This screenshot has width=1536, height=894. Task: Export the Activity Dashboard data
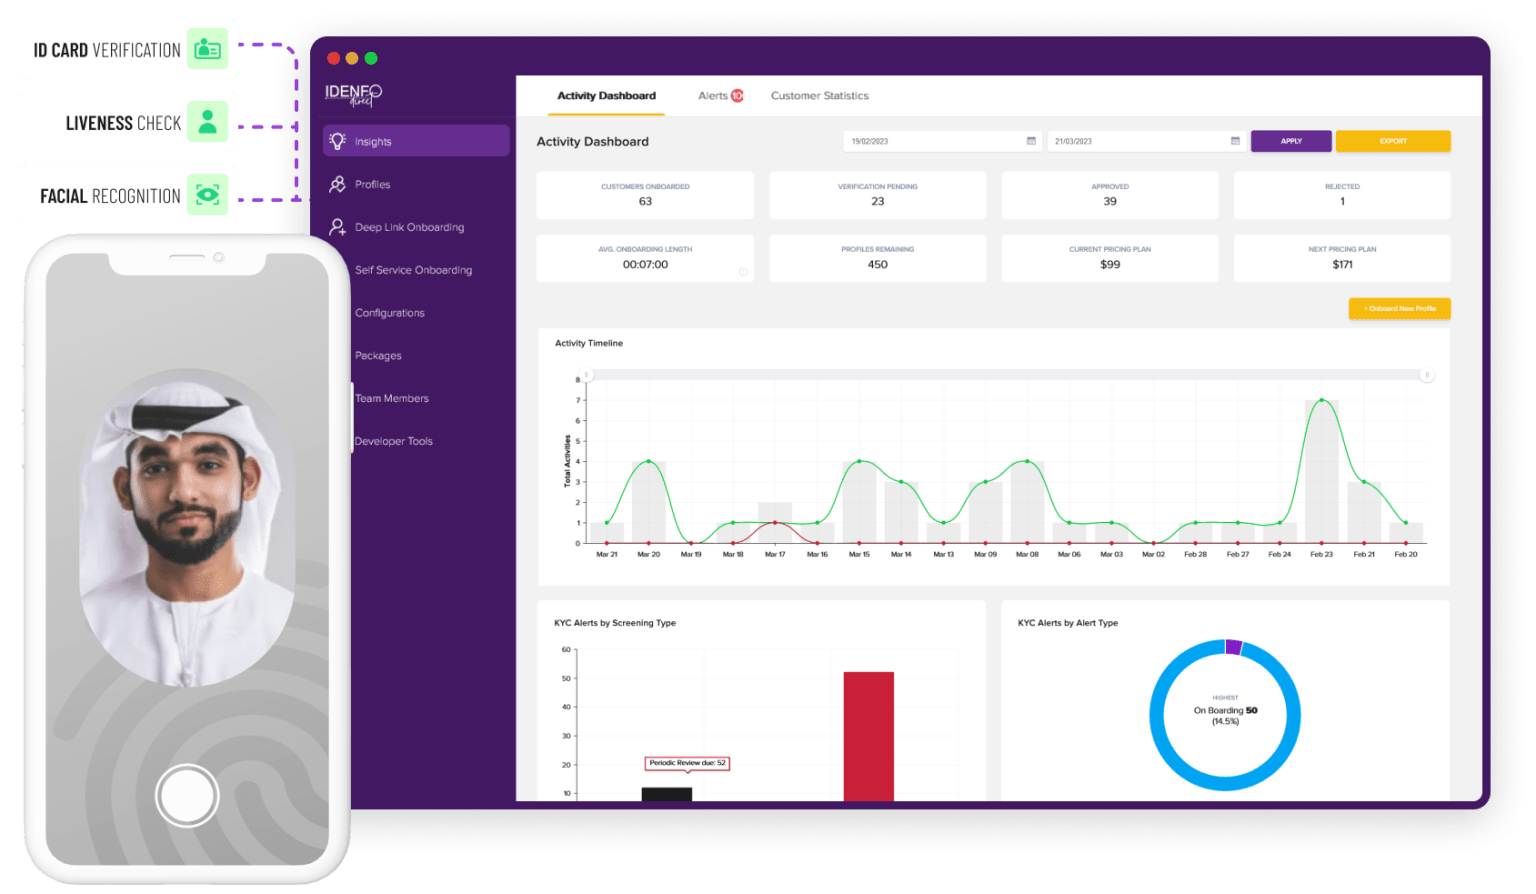tap(1393, 141)
